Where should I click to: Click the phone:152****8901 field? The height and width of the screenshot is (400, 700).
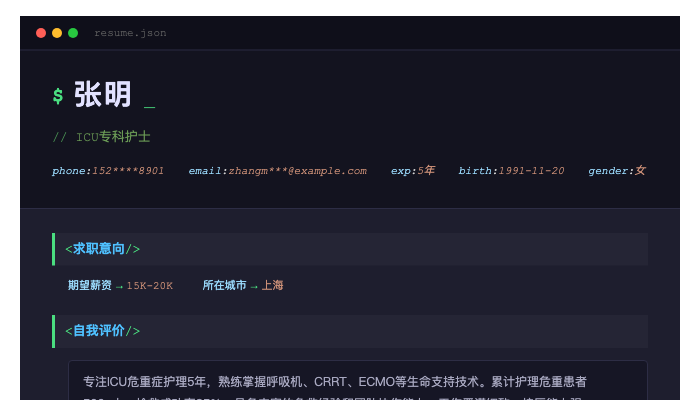pyautogui.click(x=108, y=171)
